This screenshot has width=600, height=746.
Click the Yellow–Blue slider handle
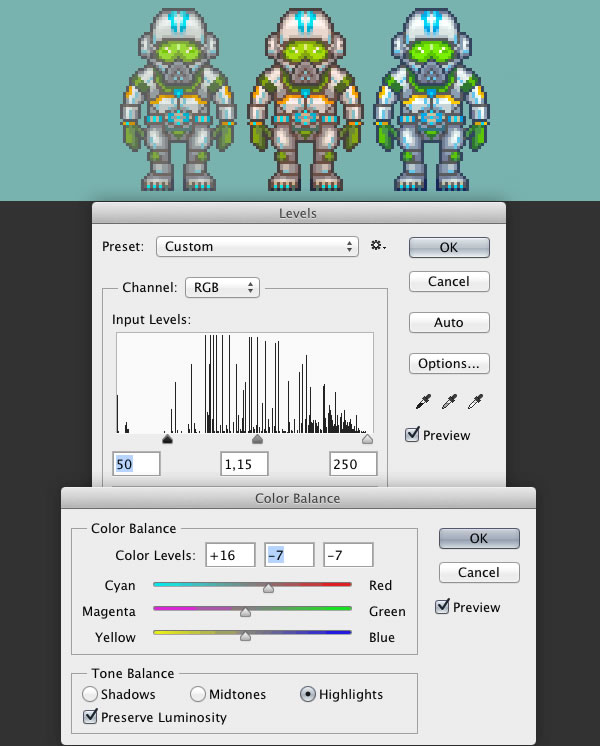point(246,636)
